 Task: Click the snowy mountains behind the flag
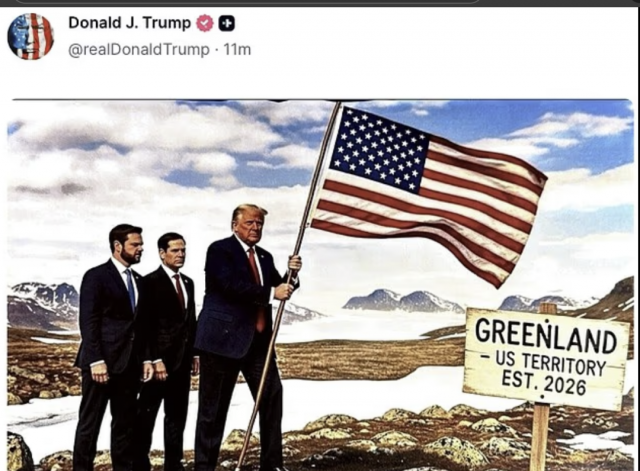(x=402, y=301)
